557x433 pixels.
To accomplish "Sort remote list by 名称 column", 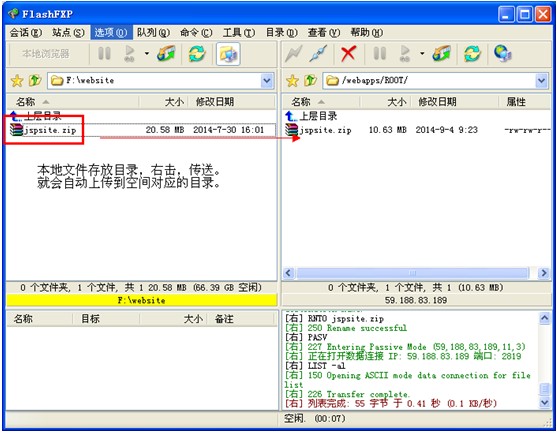I will click(x=321, y=102).
